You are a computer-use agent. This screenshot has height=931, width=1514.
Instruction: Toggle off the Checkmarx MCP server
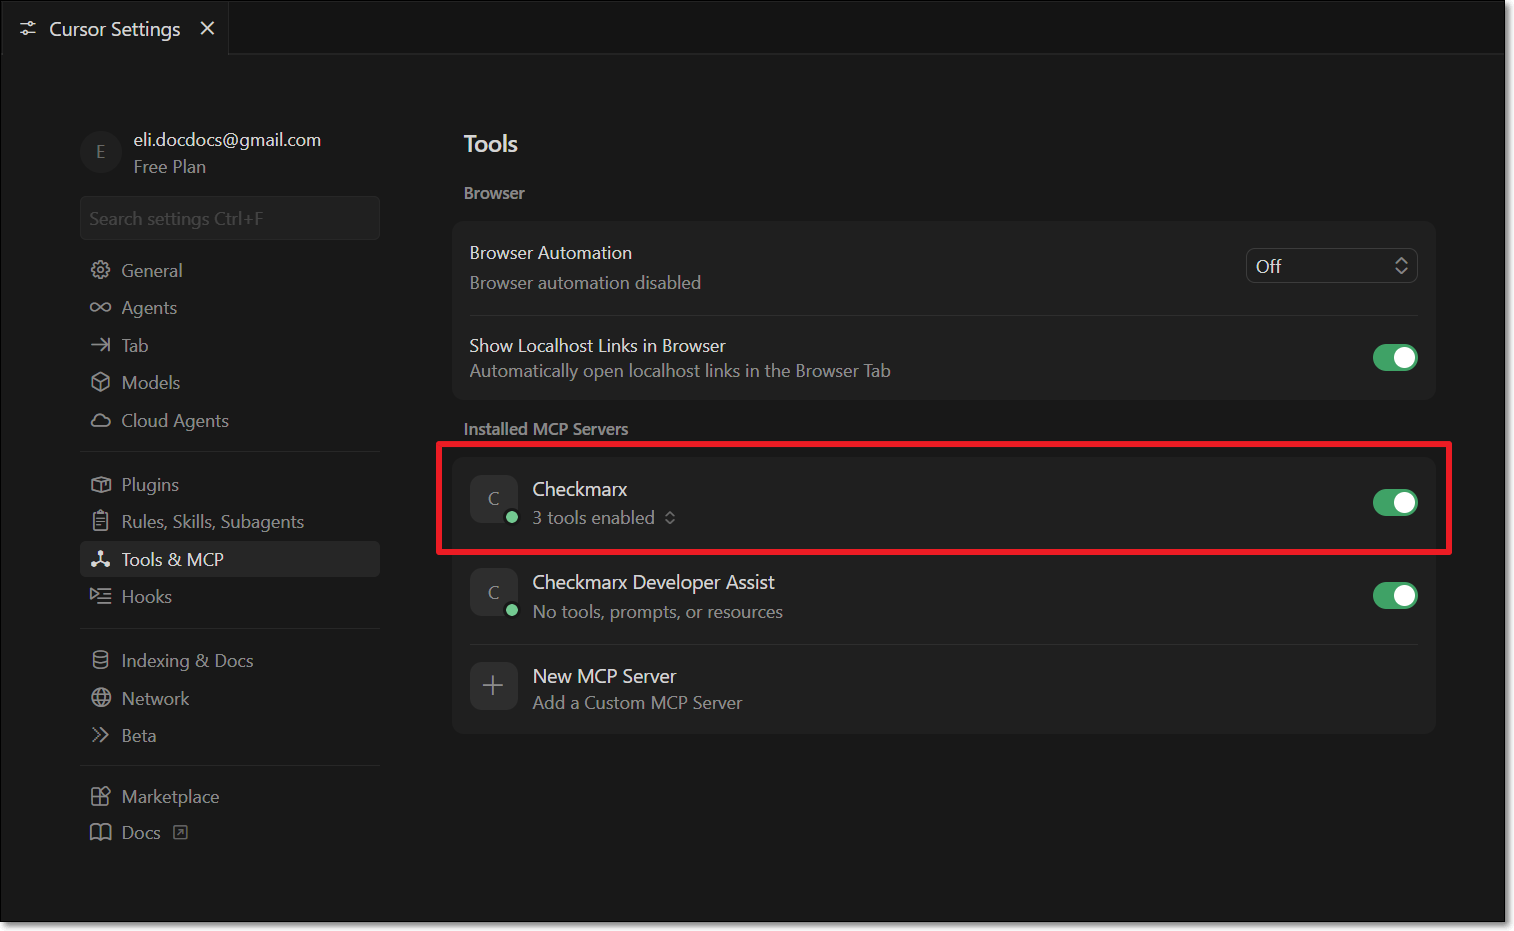point(1394,503)
